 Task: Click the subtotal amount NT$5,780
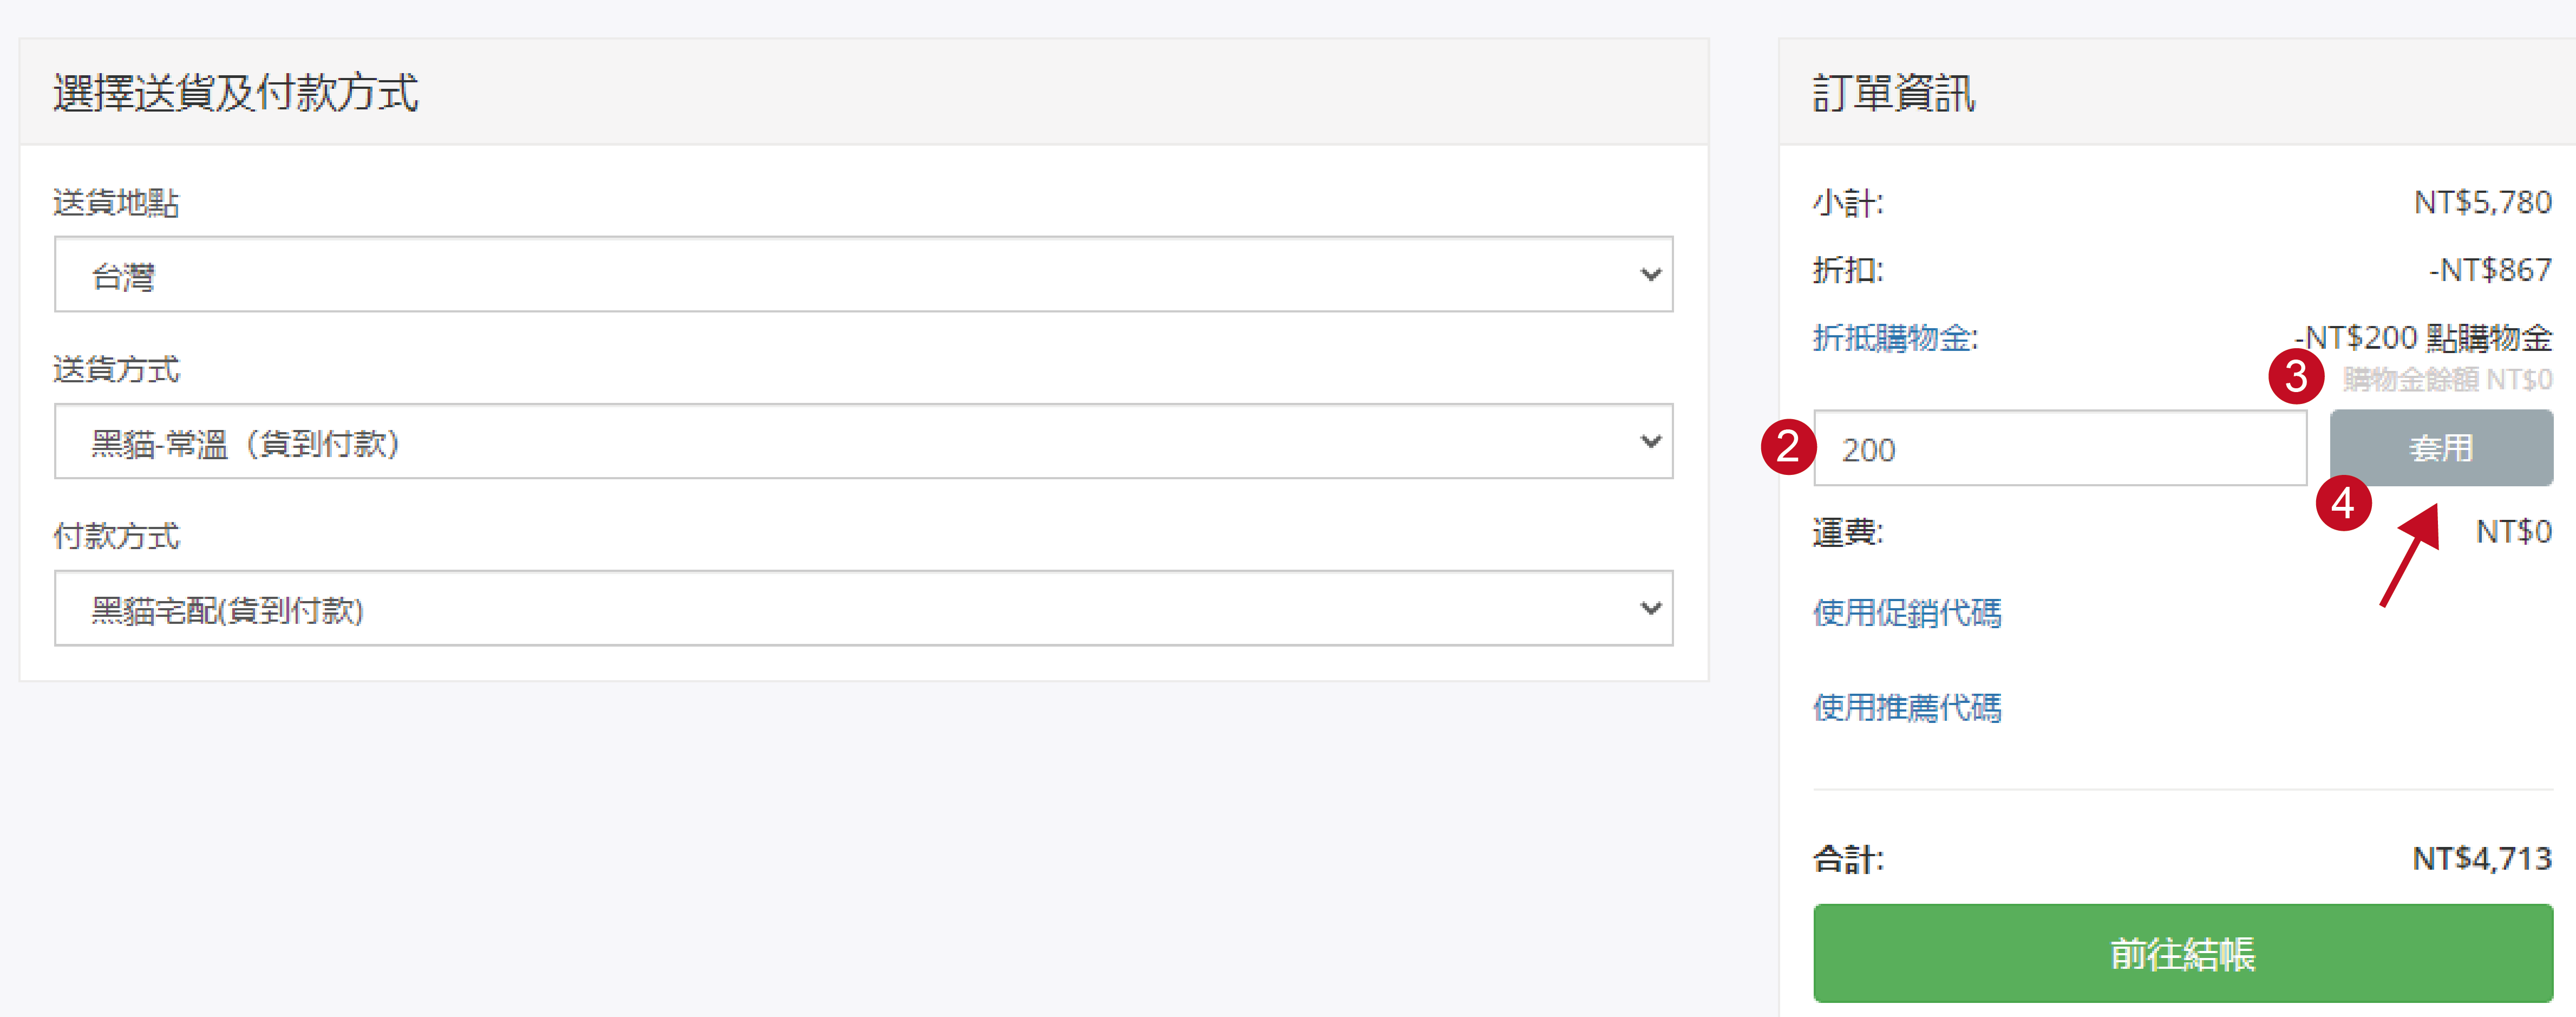pyautogui.click(x=2482, y=203)
